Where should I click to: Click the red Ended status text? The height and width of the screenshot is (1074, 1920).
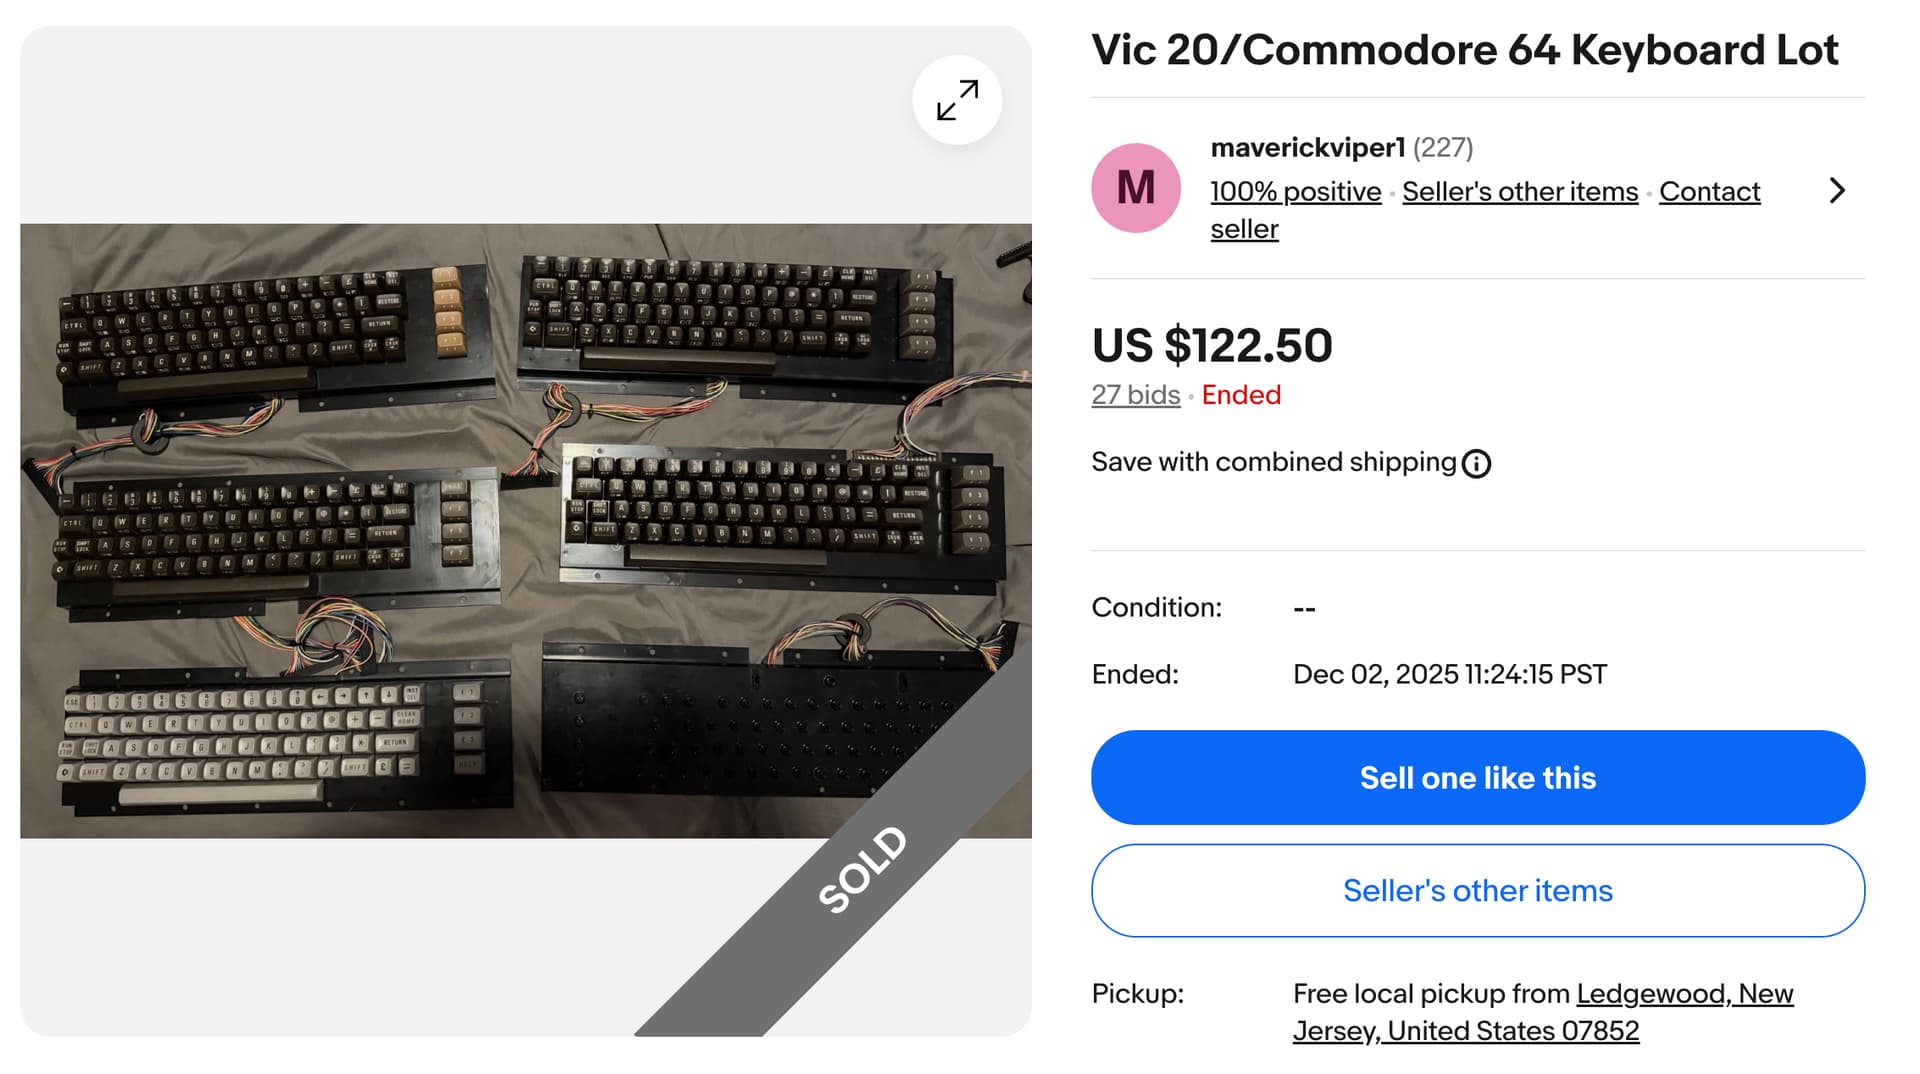click(x=1240, y=395)
